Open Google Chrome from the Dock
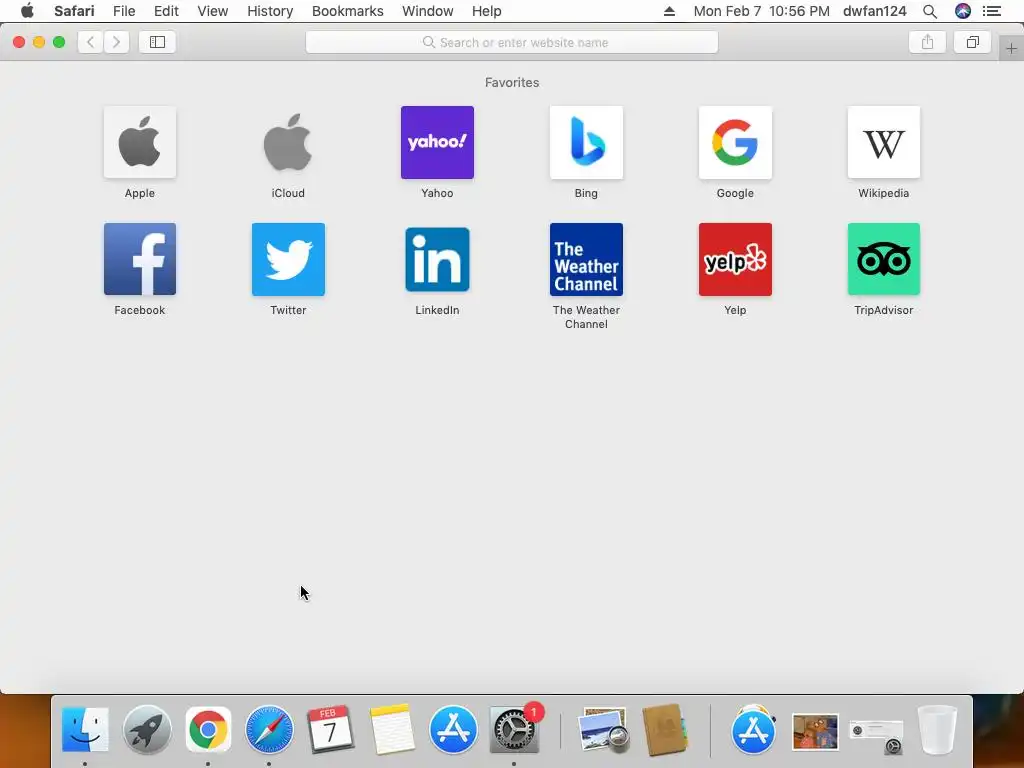 pos(208,729)
